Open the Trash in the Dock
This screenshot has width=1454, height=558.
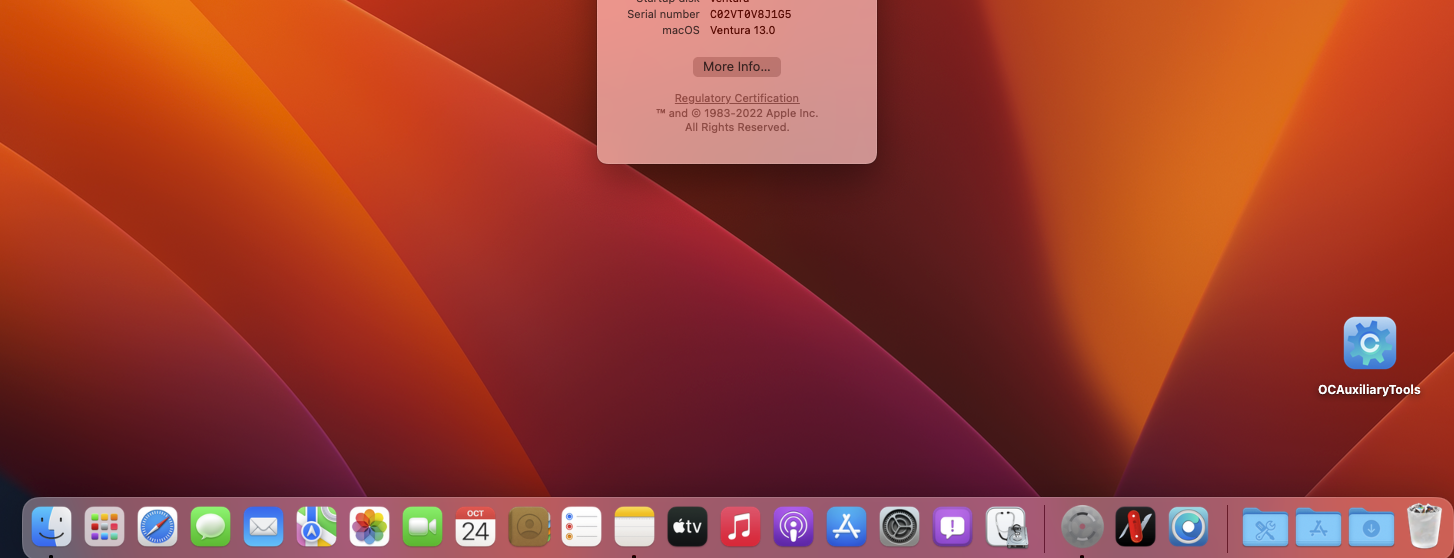(x=1424, y=526)
